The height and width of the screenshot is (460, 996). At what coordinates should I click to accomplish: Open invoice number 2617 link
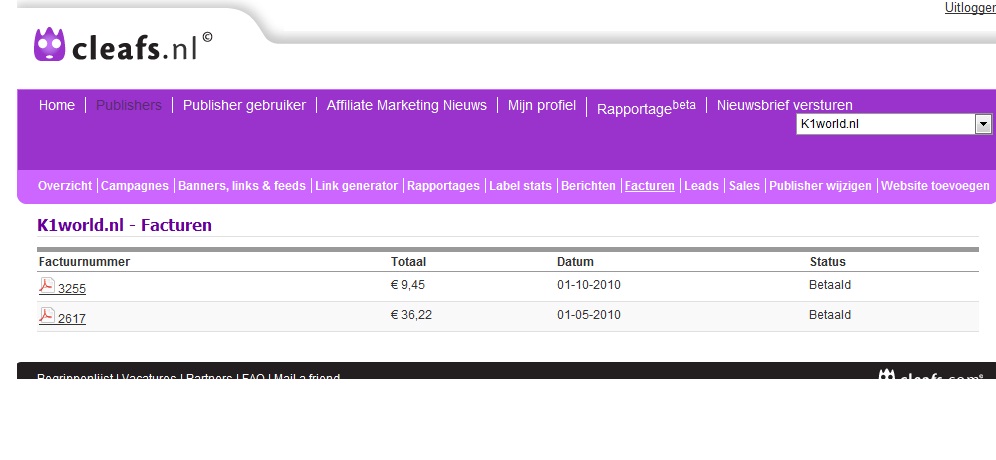72,319
